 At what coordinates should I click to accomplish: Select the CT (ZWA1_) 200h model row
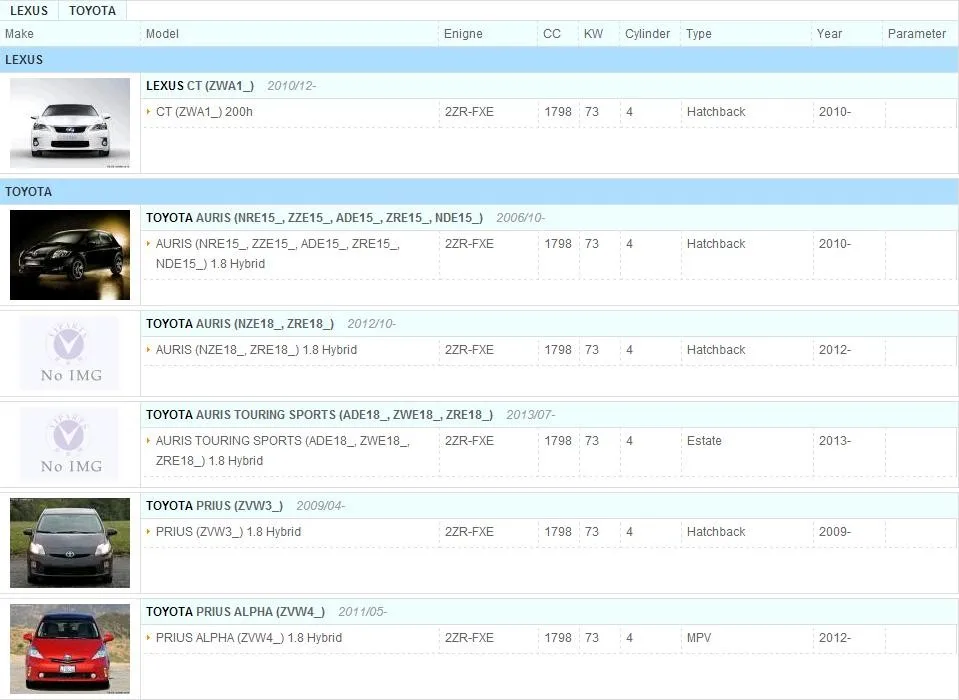point(204,112)
